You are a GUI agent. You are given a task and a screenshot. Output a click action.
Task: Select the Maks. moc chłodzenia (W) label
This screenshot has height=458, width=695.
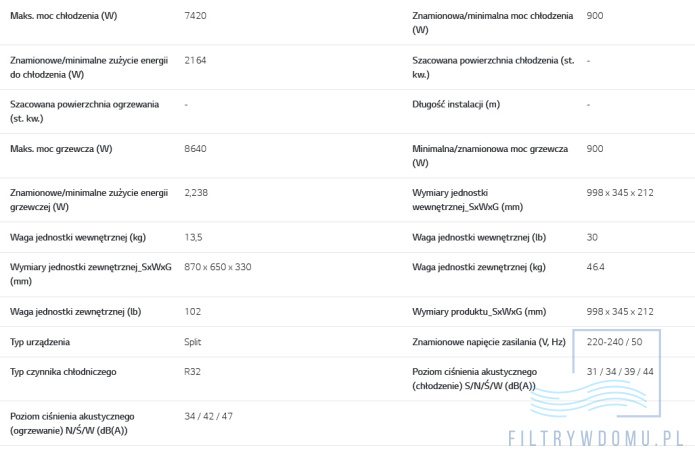(x=63, y=16)
